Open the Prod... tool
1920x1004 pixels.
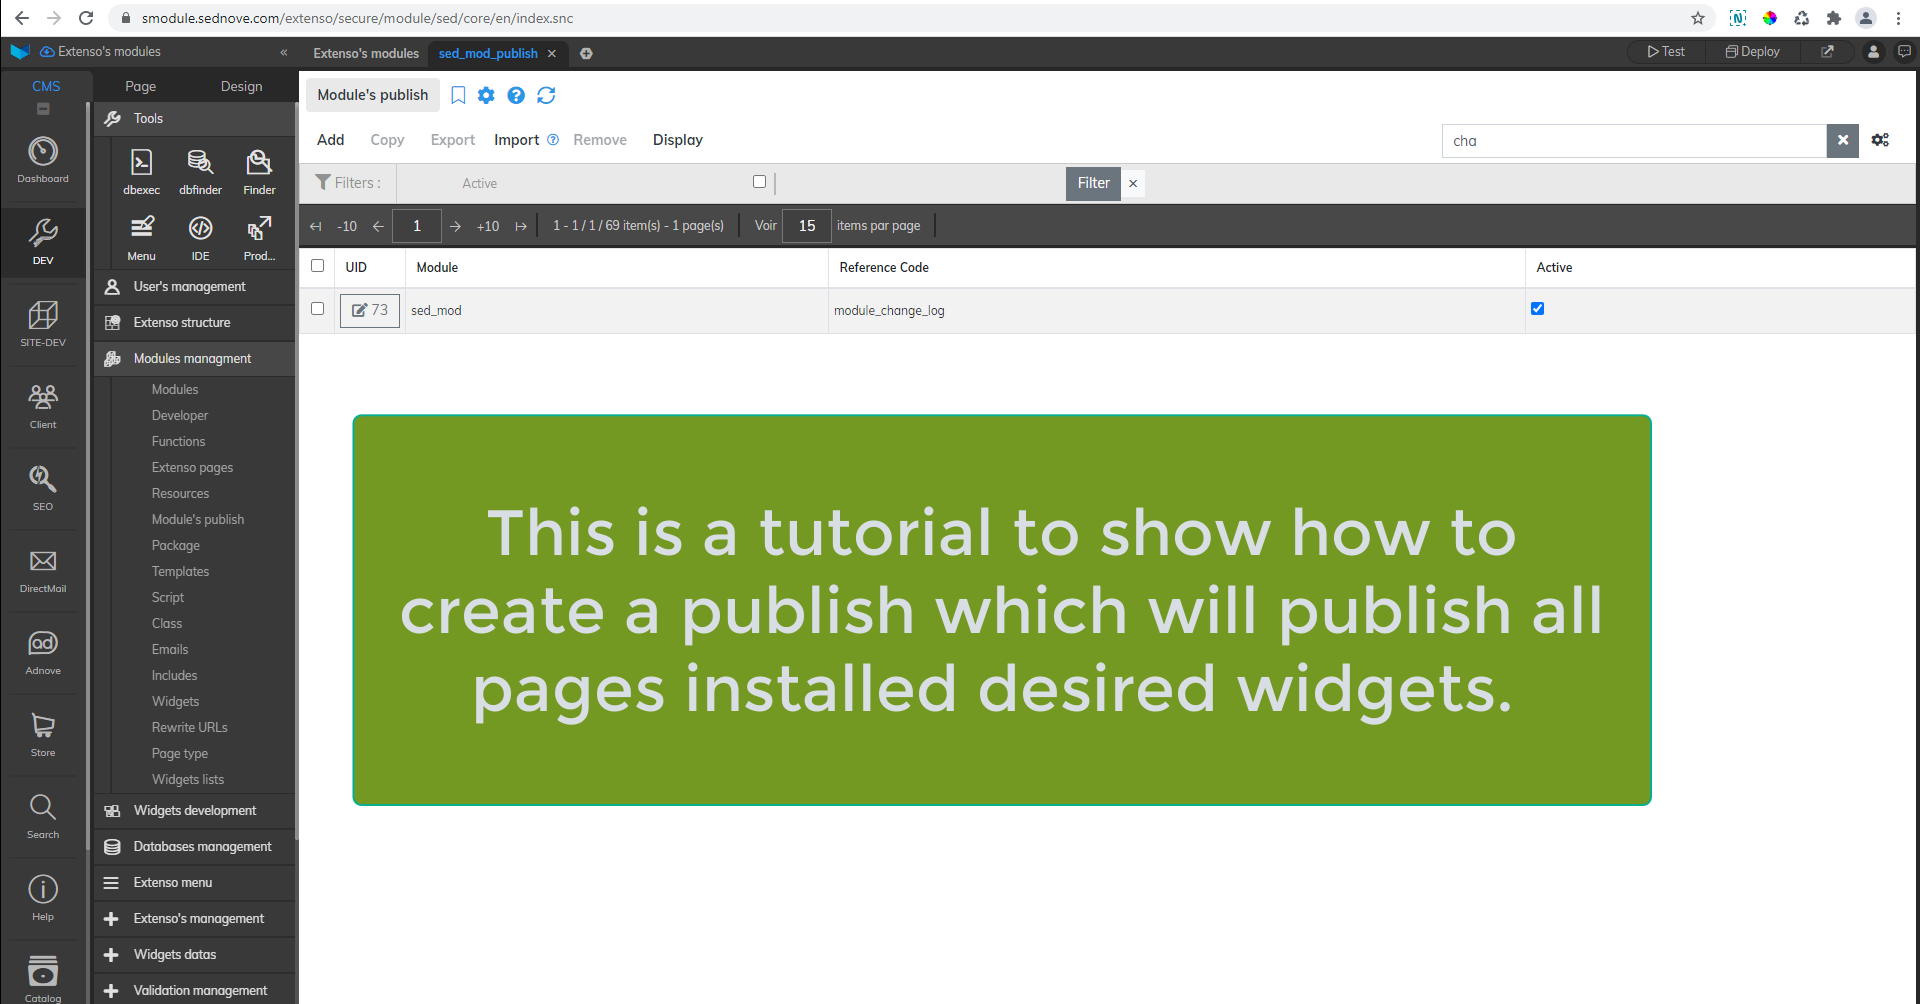pyautogui.click(x=259, y=238)
